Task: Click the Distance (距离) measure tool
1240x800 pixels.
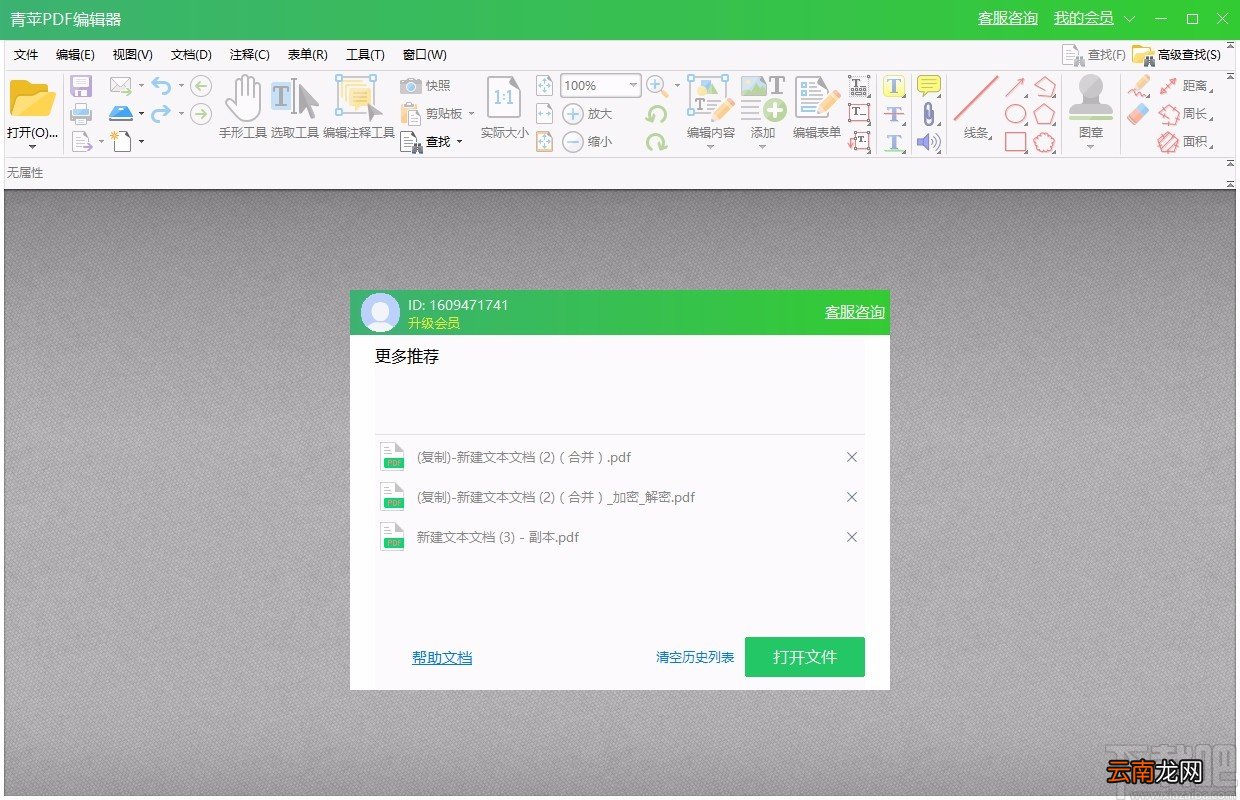Action: click(1184, 86)
